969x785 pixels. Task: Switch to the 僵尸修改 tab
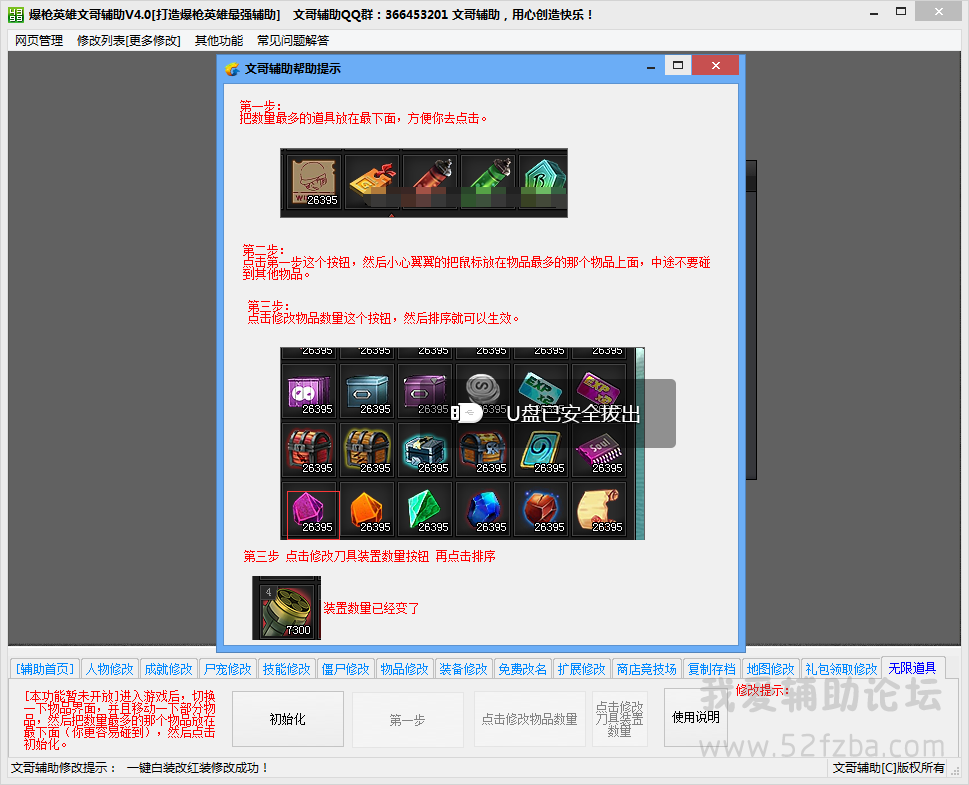tap(345, 669)
